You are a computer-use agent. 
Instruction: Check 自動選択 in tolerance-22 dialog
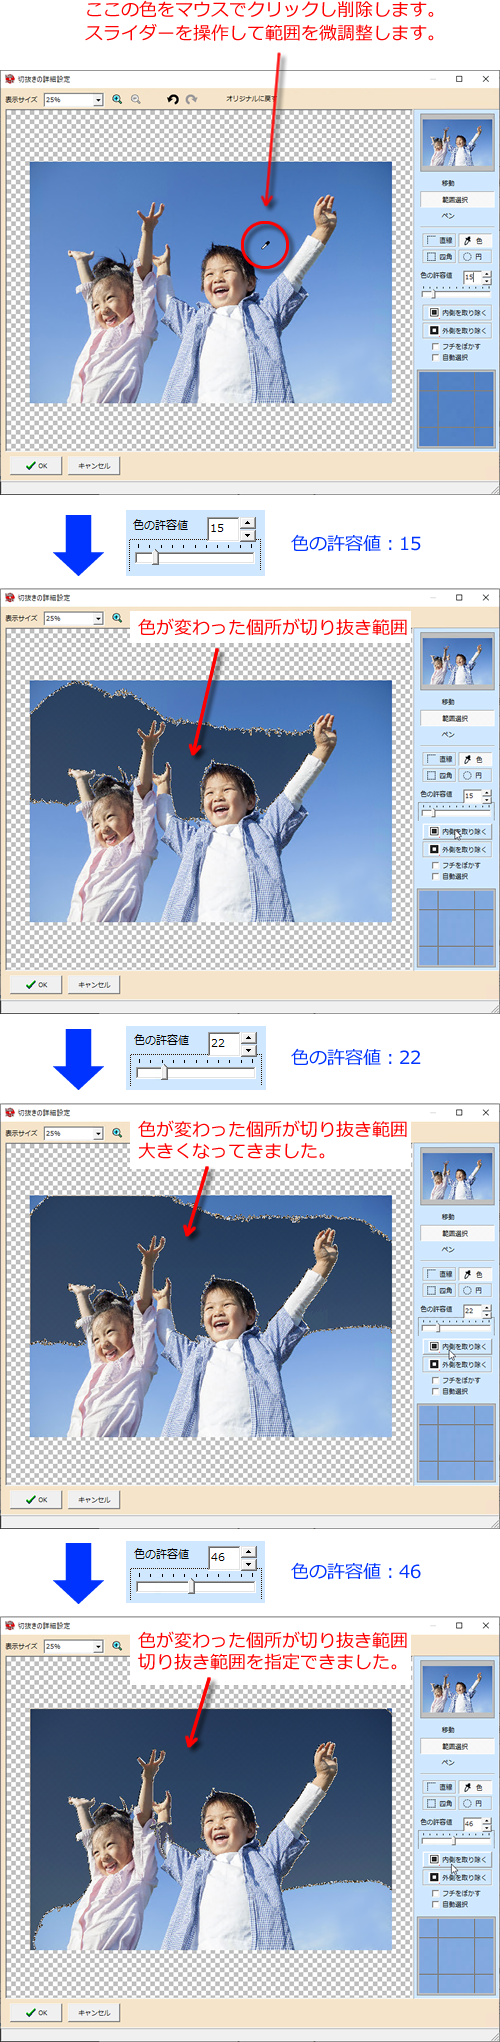pyautogui.click(x=435, y=1391)
